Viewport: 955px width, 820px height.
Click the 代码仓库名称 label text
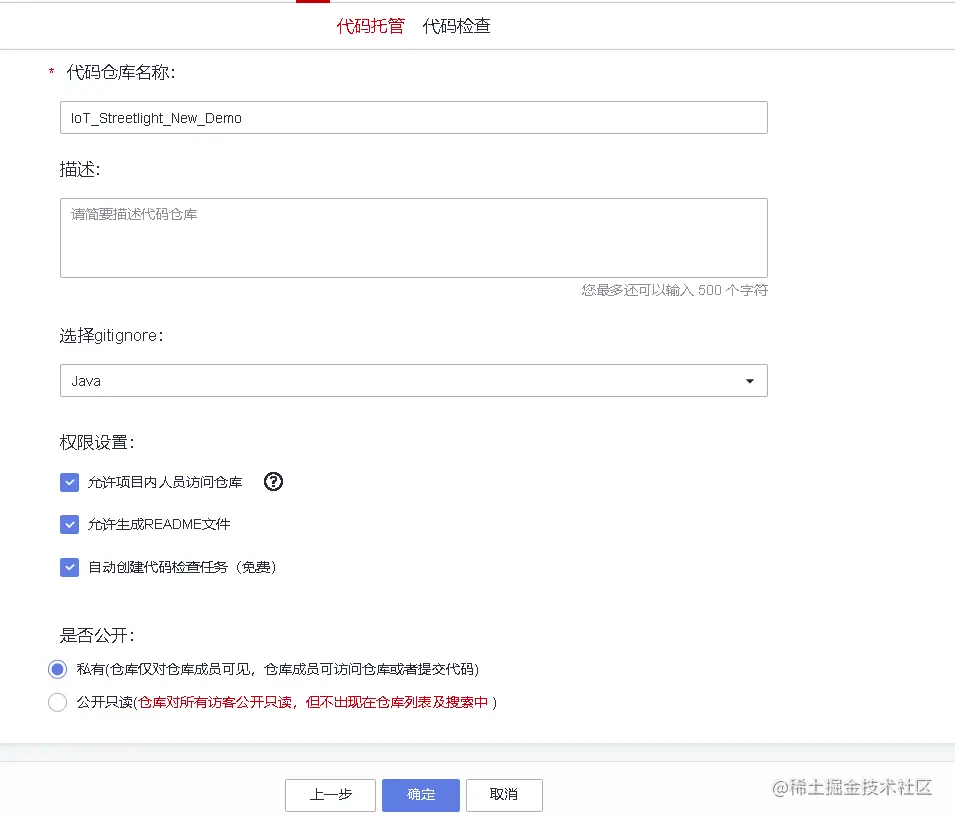tap(121, 72)
